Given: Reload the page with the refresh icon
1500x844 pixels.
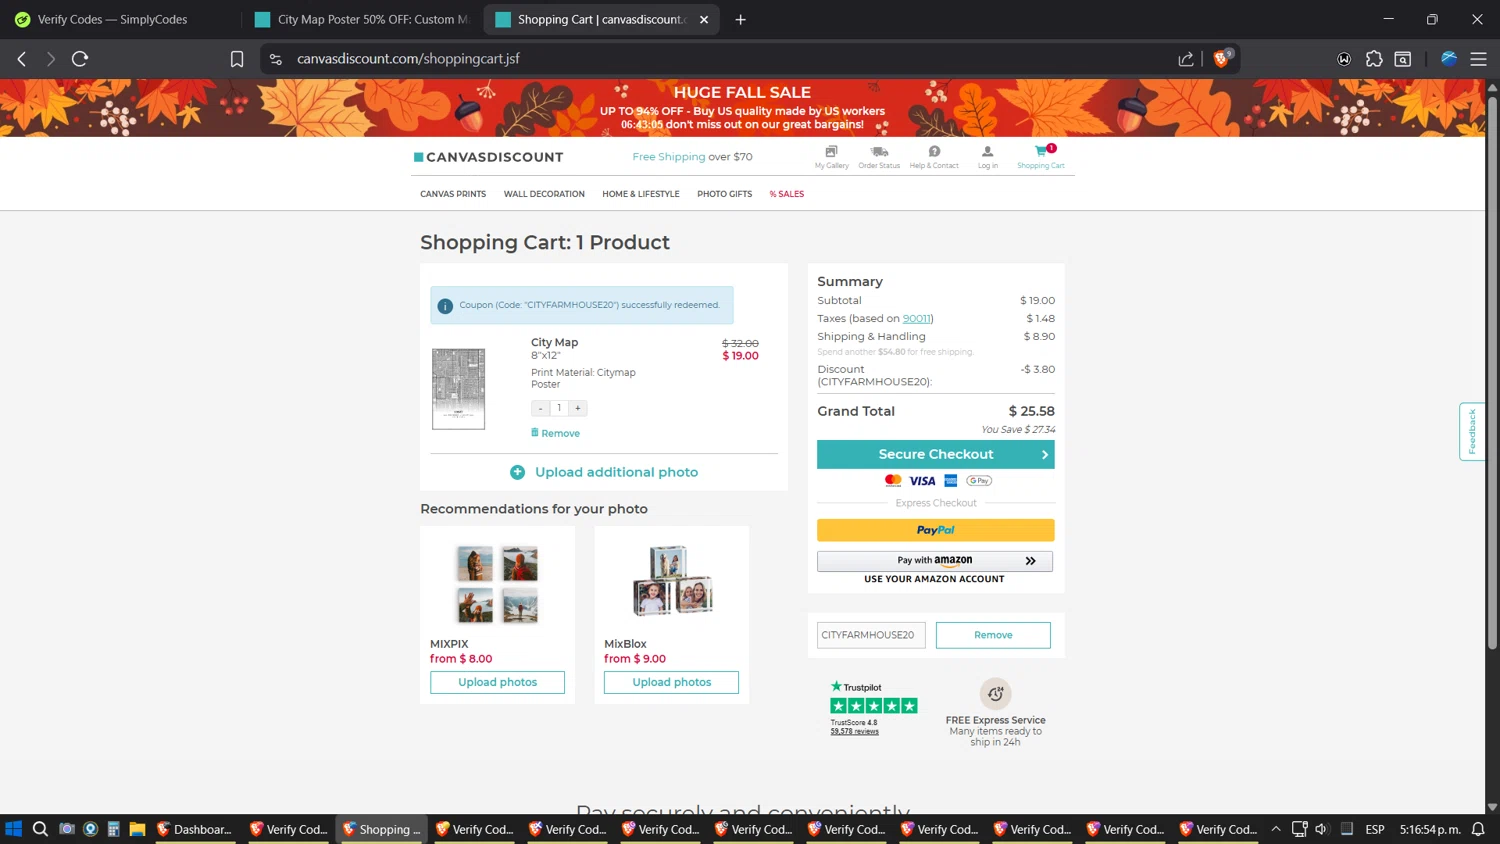Looking at the screenshot, I should 80,59.
